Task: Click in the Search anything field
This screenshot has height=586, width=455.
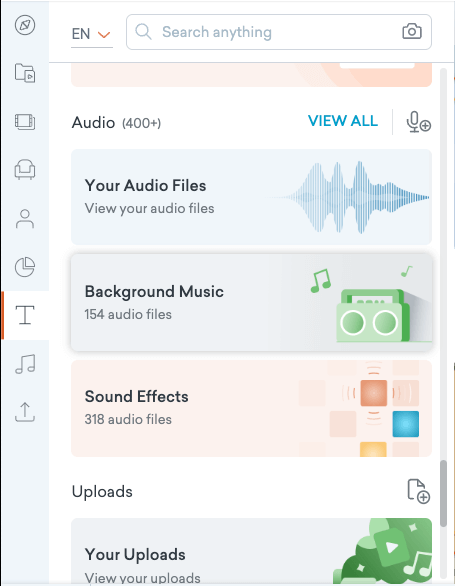Action: (279, 32)
